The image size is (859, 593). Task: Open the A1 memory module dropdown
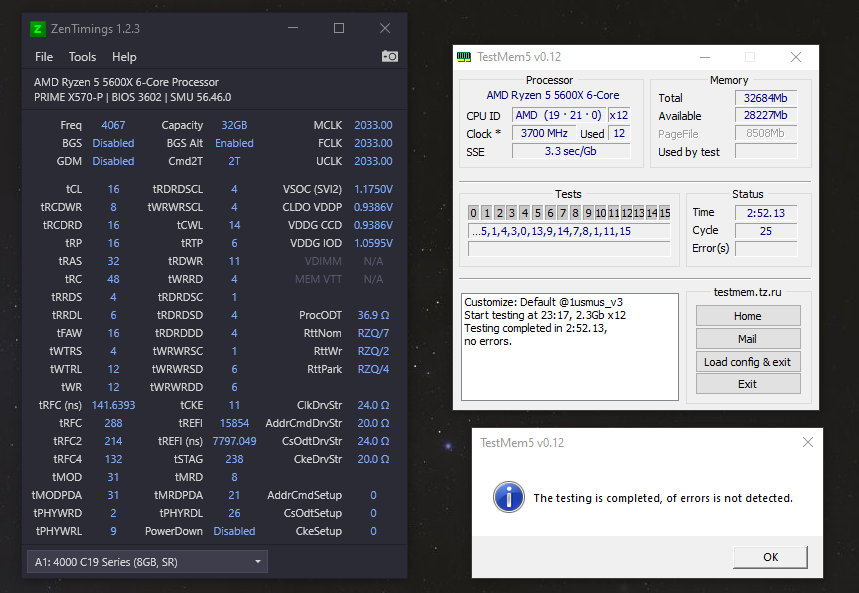point(147,562)
